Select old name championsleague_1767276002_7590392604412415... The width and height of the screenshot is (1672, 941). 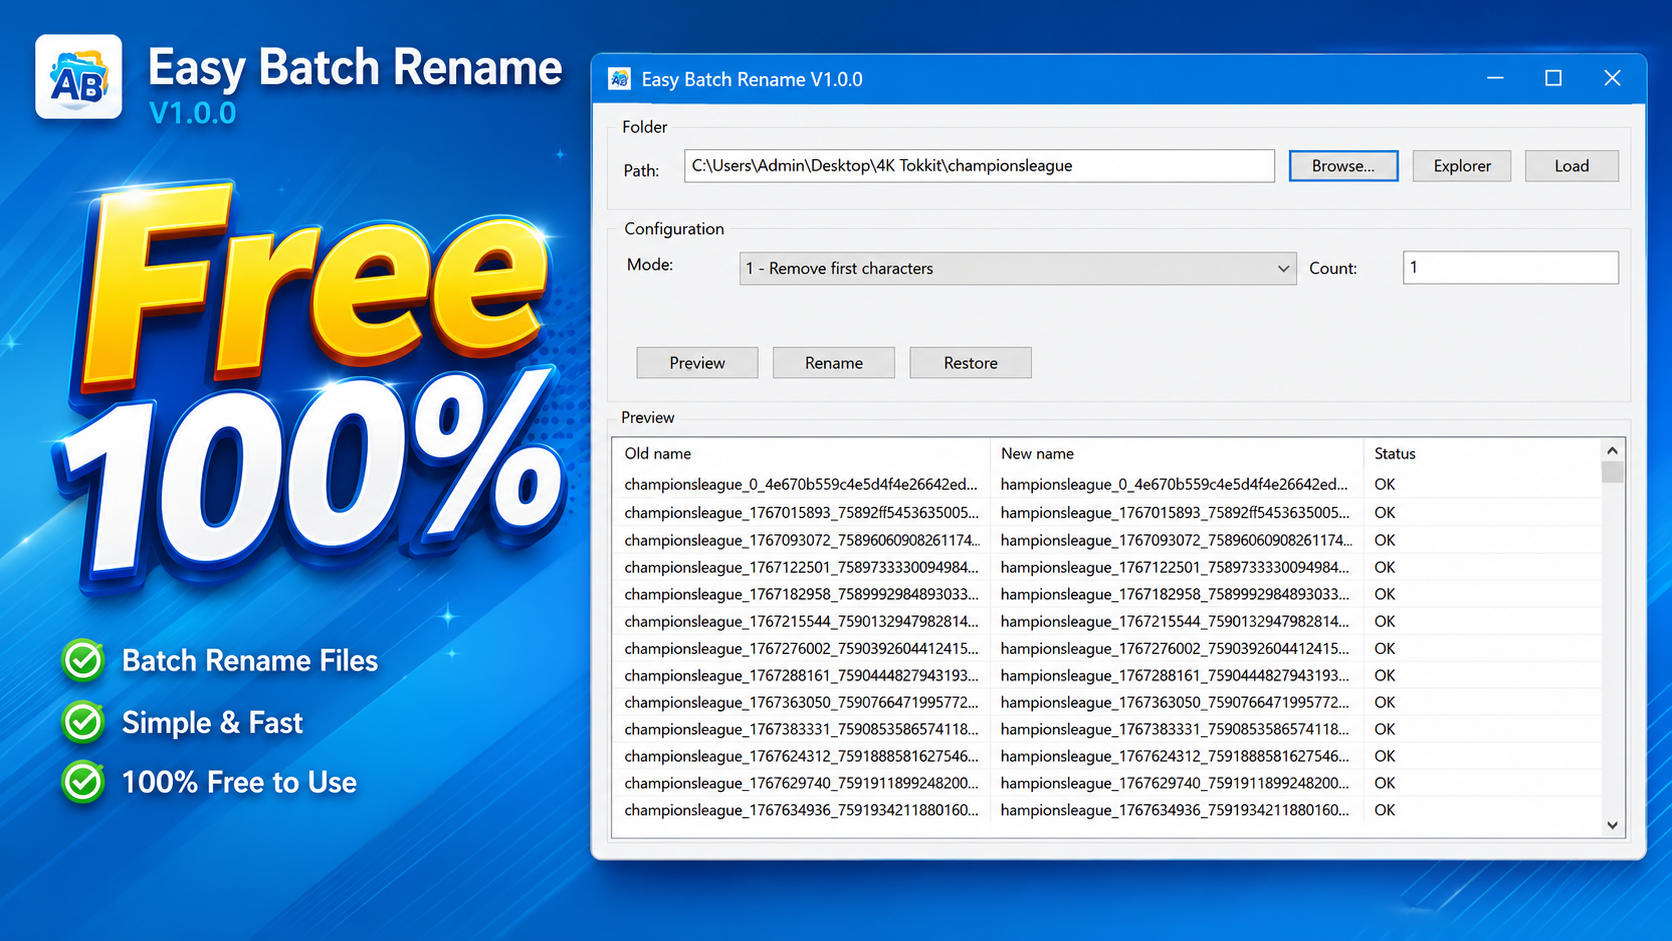pyautogui.click(x=801, y=648)
